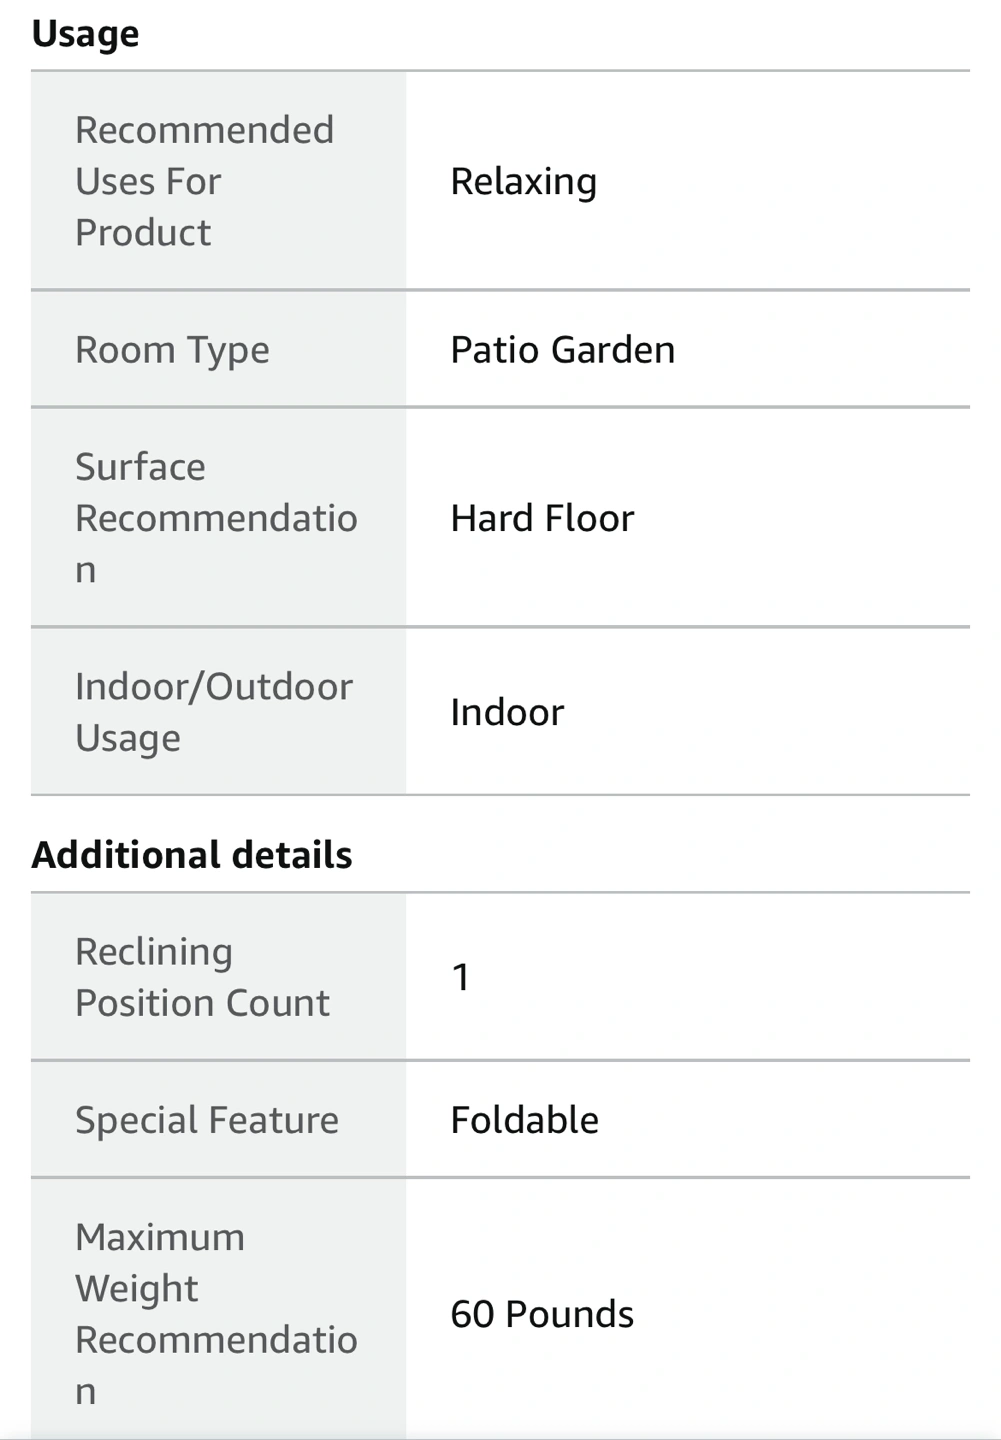1001x1440 pixels.
Task: Select the Usage section heading
Action: tap(85, 34)
